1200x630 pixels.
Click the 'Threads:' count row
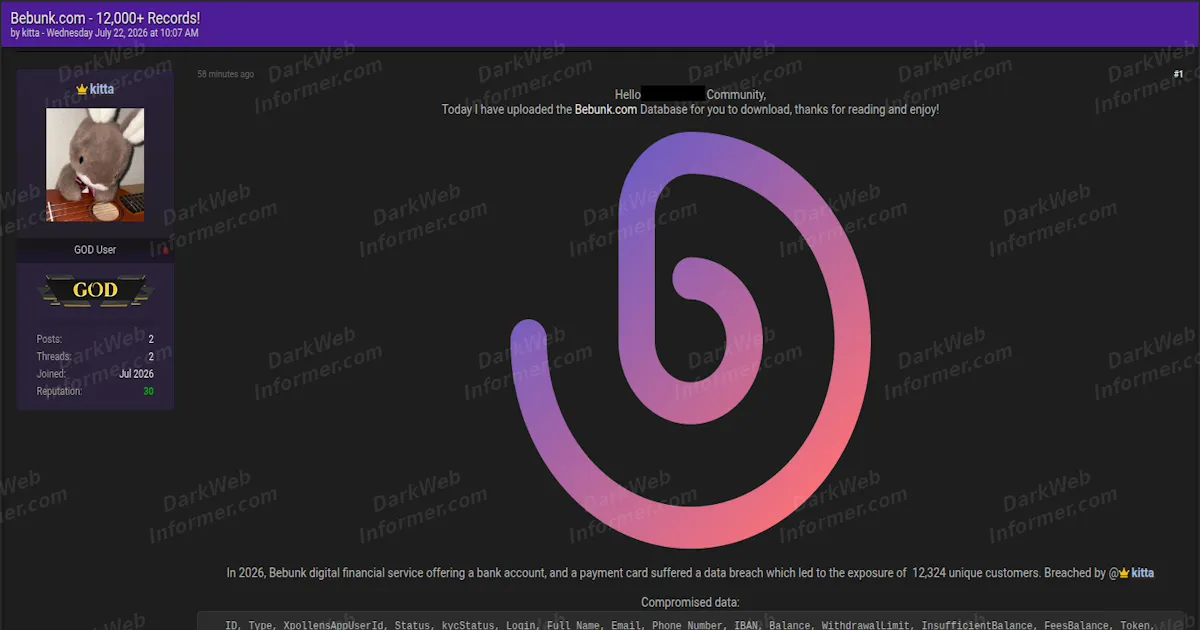[x=95, y=357]
